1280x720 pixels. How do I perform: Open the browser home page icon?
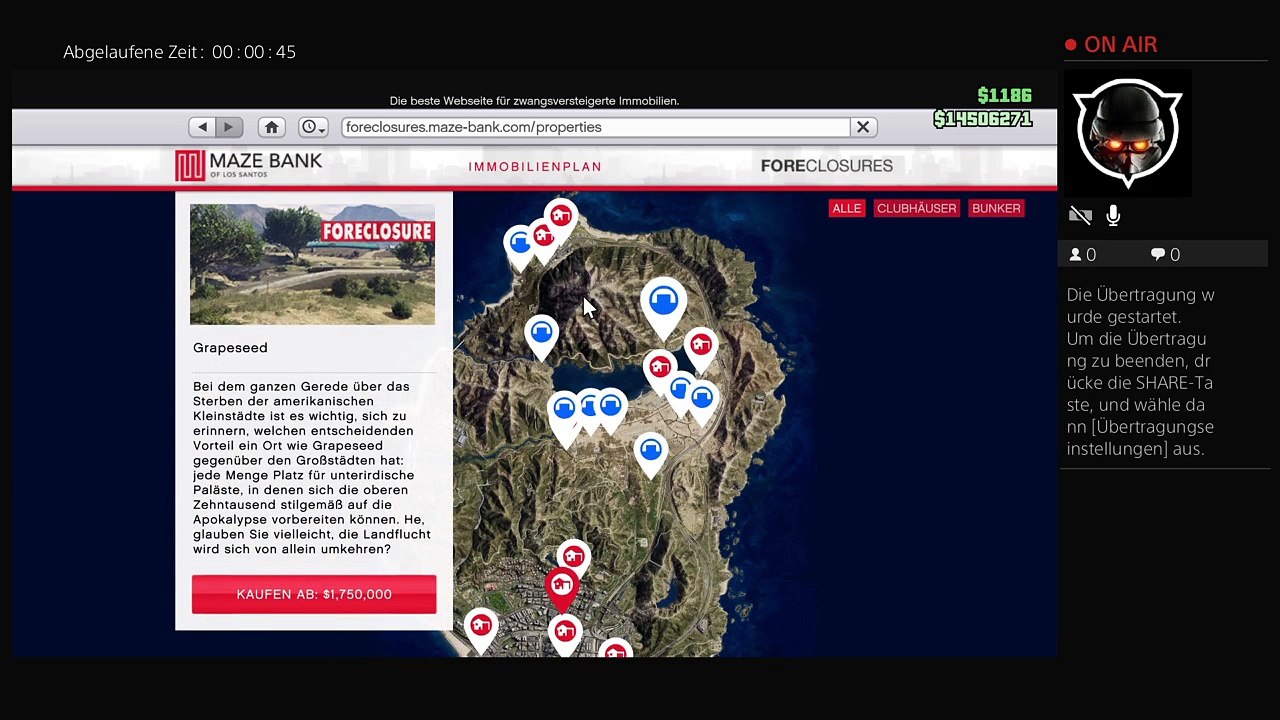(x=271, y=127)
